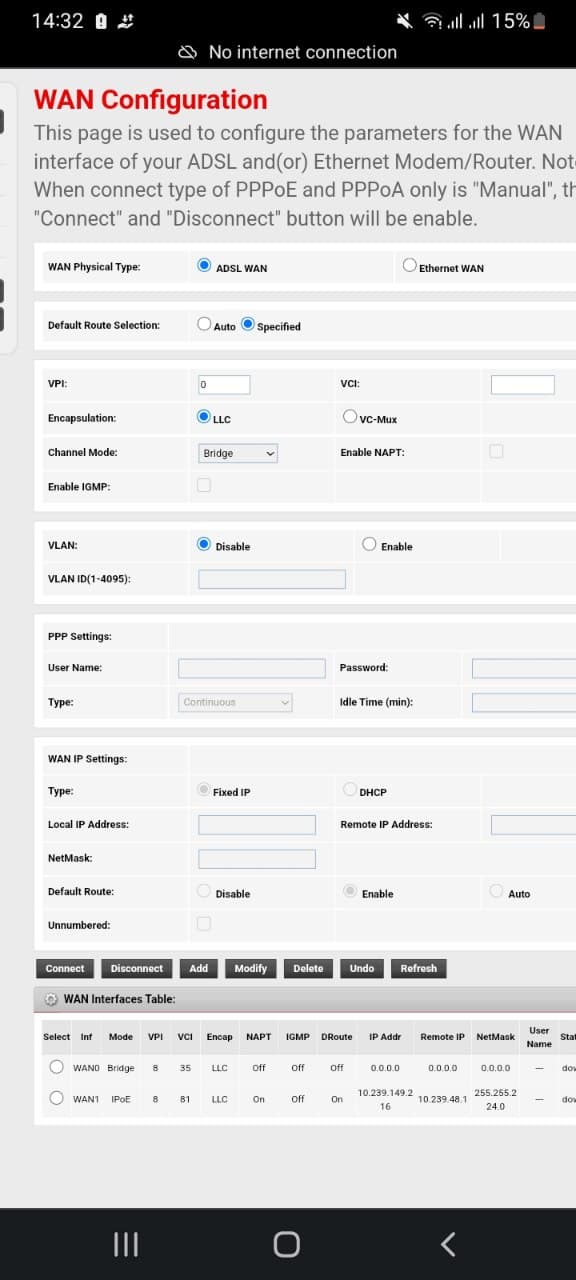The image size is (576, 1280).
Task: Focus the VPI input field
Action: click(x=224, y=384)
